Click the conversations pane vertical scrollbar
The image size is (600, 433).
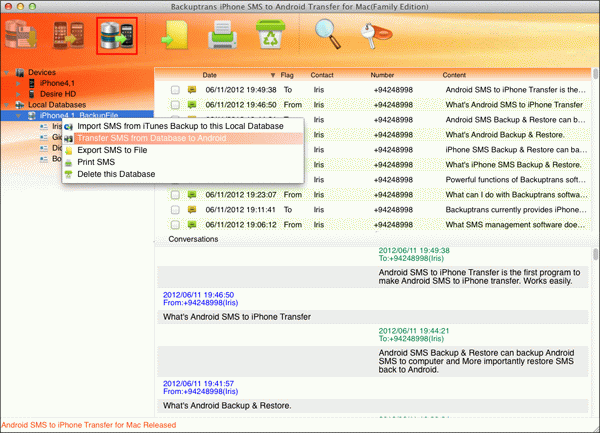tap(595, 254)
